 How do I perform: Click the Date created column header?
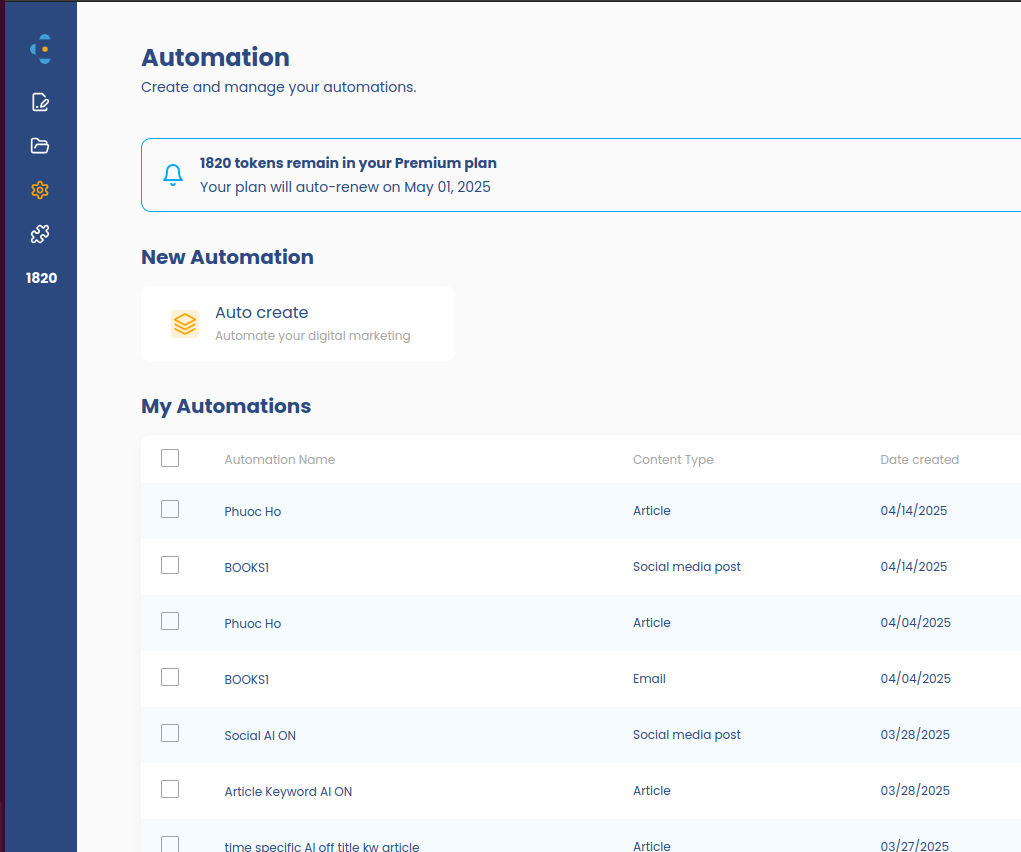tap(919, 460)
